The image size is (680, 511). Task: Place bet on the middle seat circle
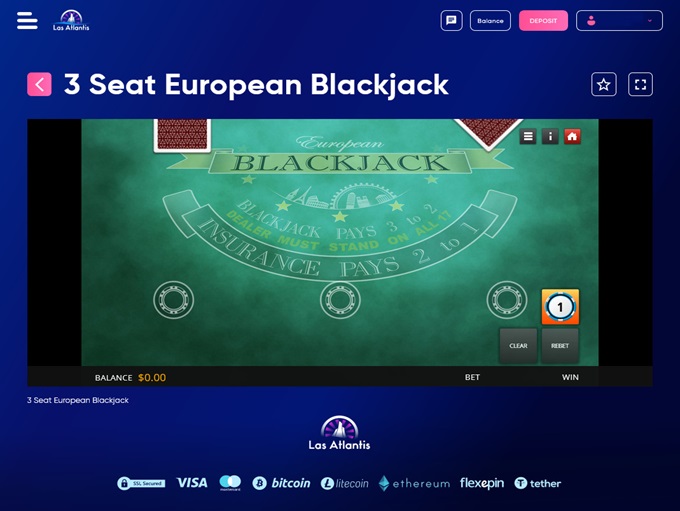(x=340, y=300)
